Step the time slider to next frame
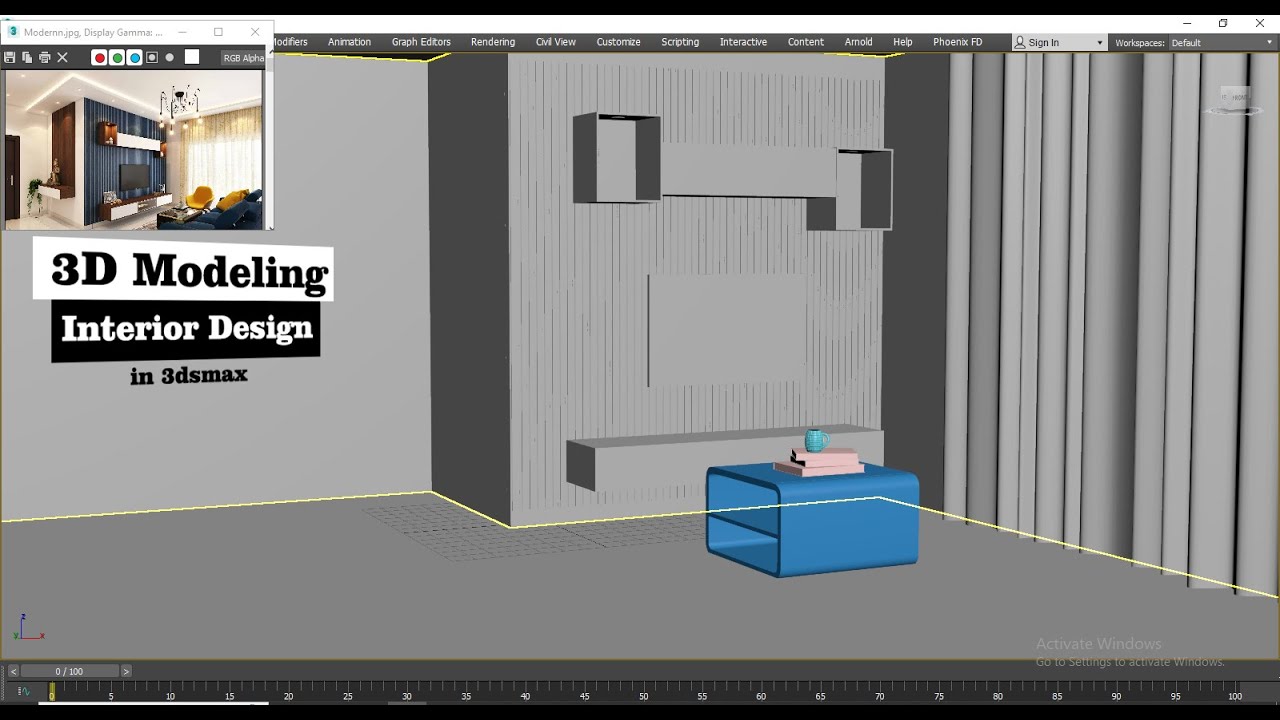Viewport: 1280px width, 720px height. [x=126, y=671]
